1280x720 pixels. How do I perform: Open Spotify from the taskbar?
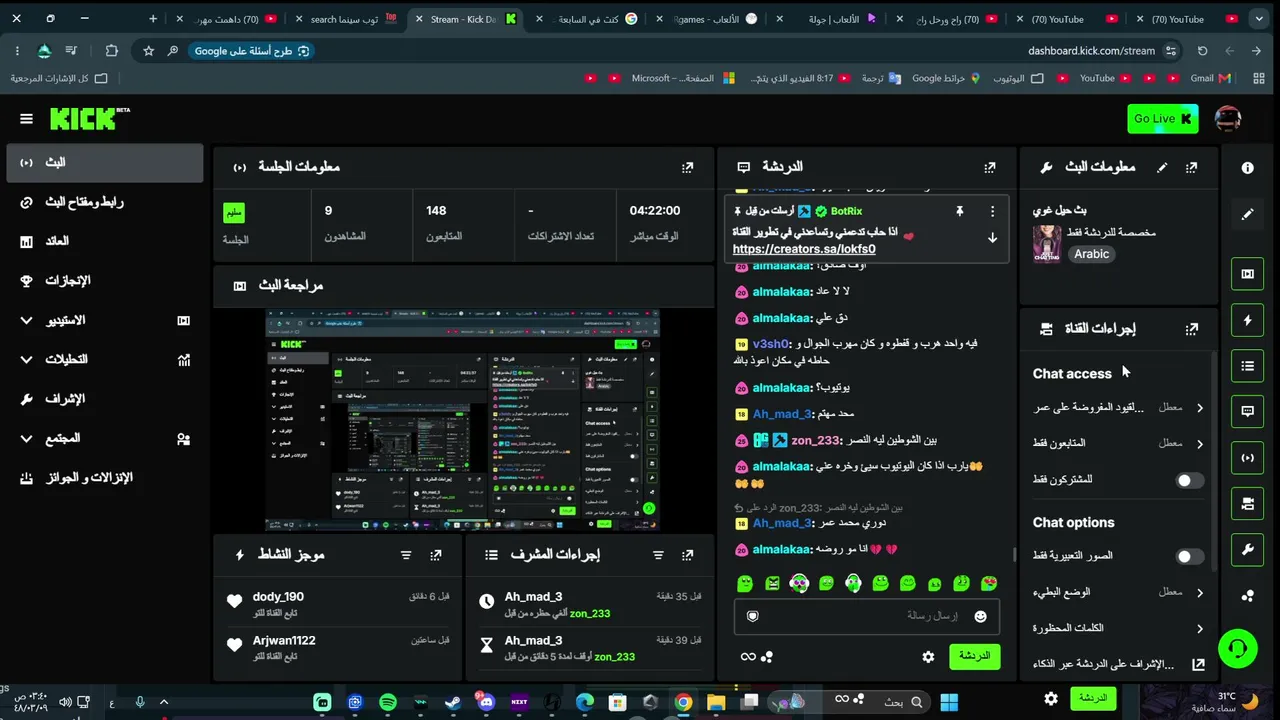(388, 702)
